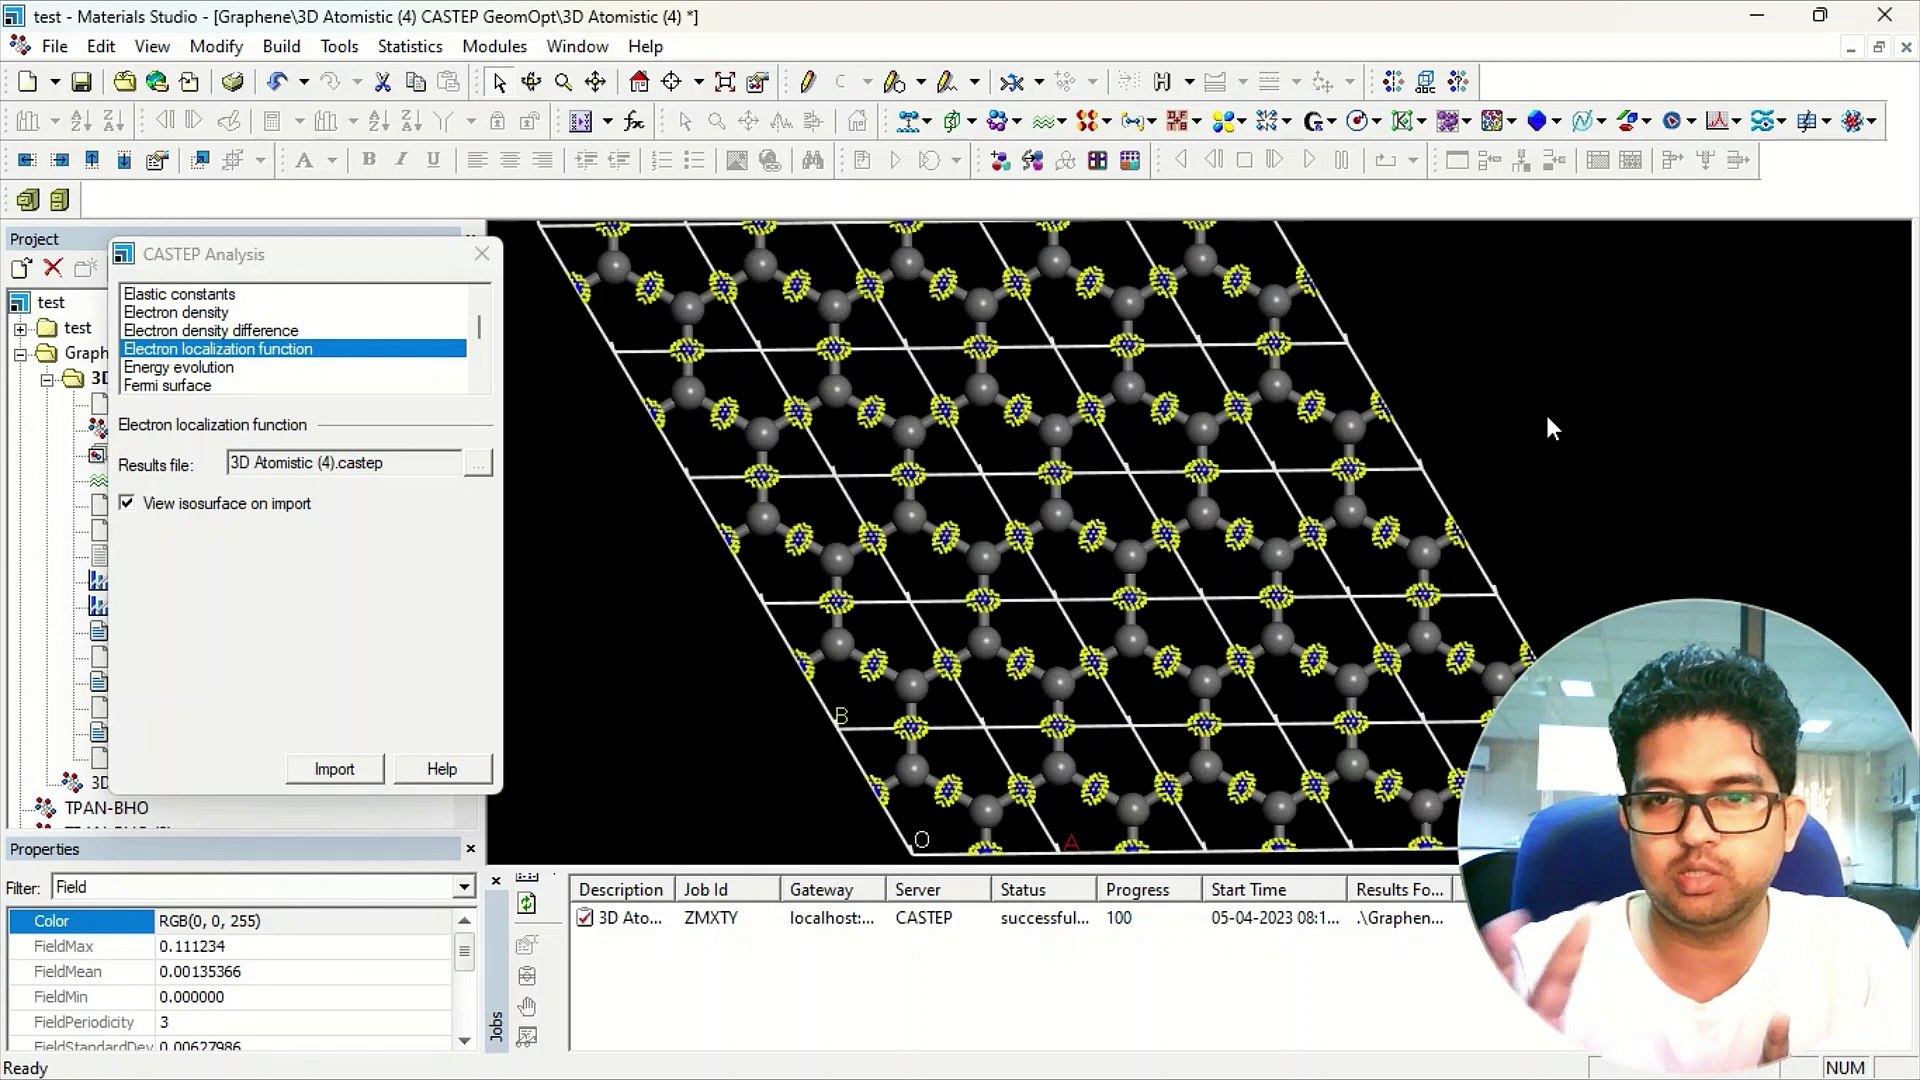1920x1080 pixels.
Task: Collapse the Graphene folder tree node
Action: [x=20, y=354]
